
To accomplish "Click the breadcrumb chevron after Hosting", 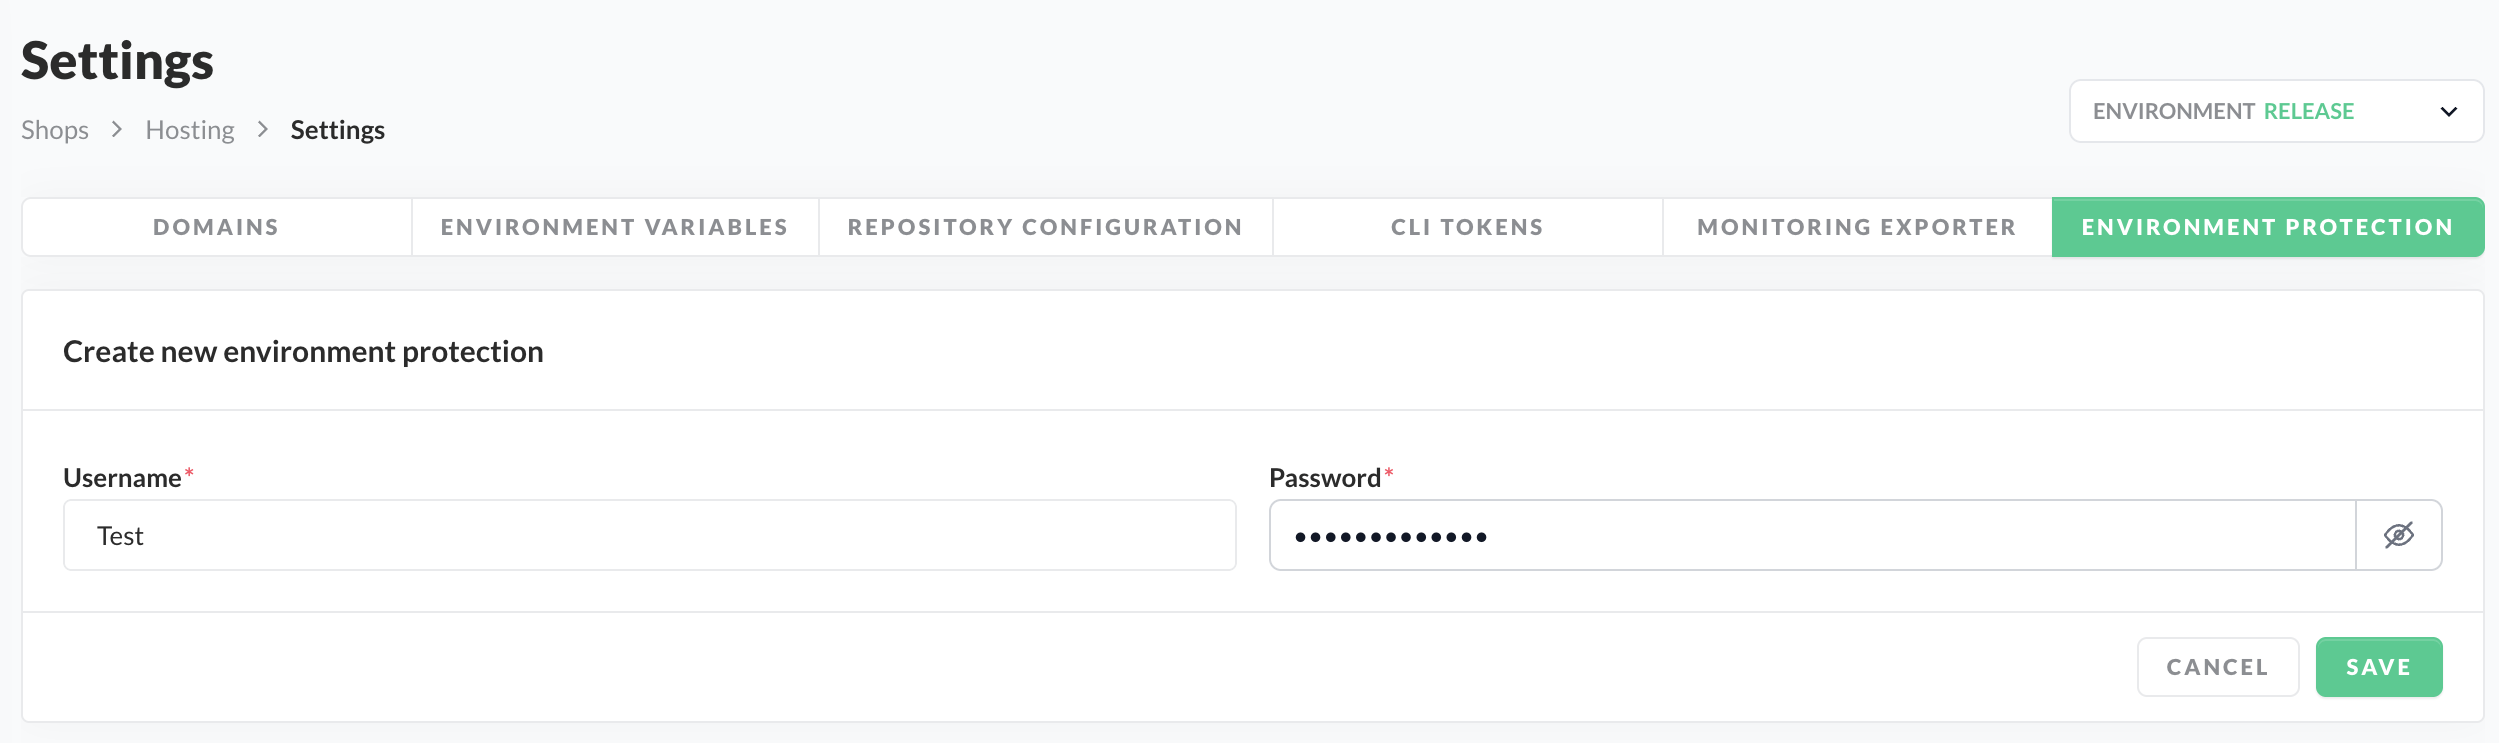I will (x=263, y=129).
